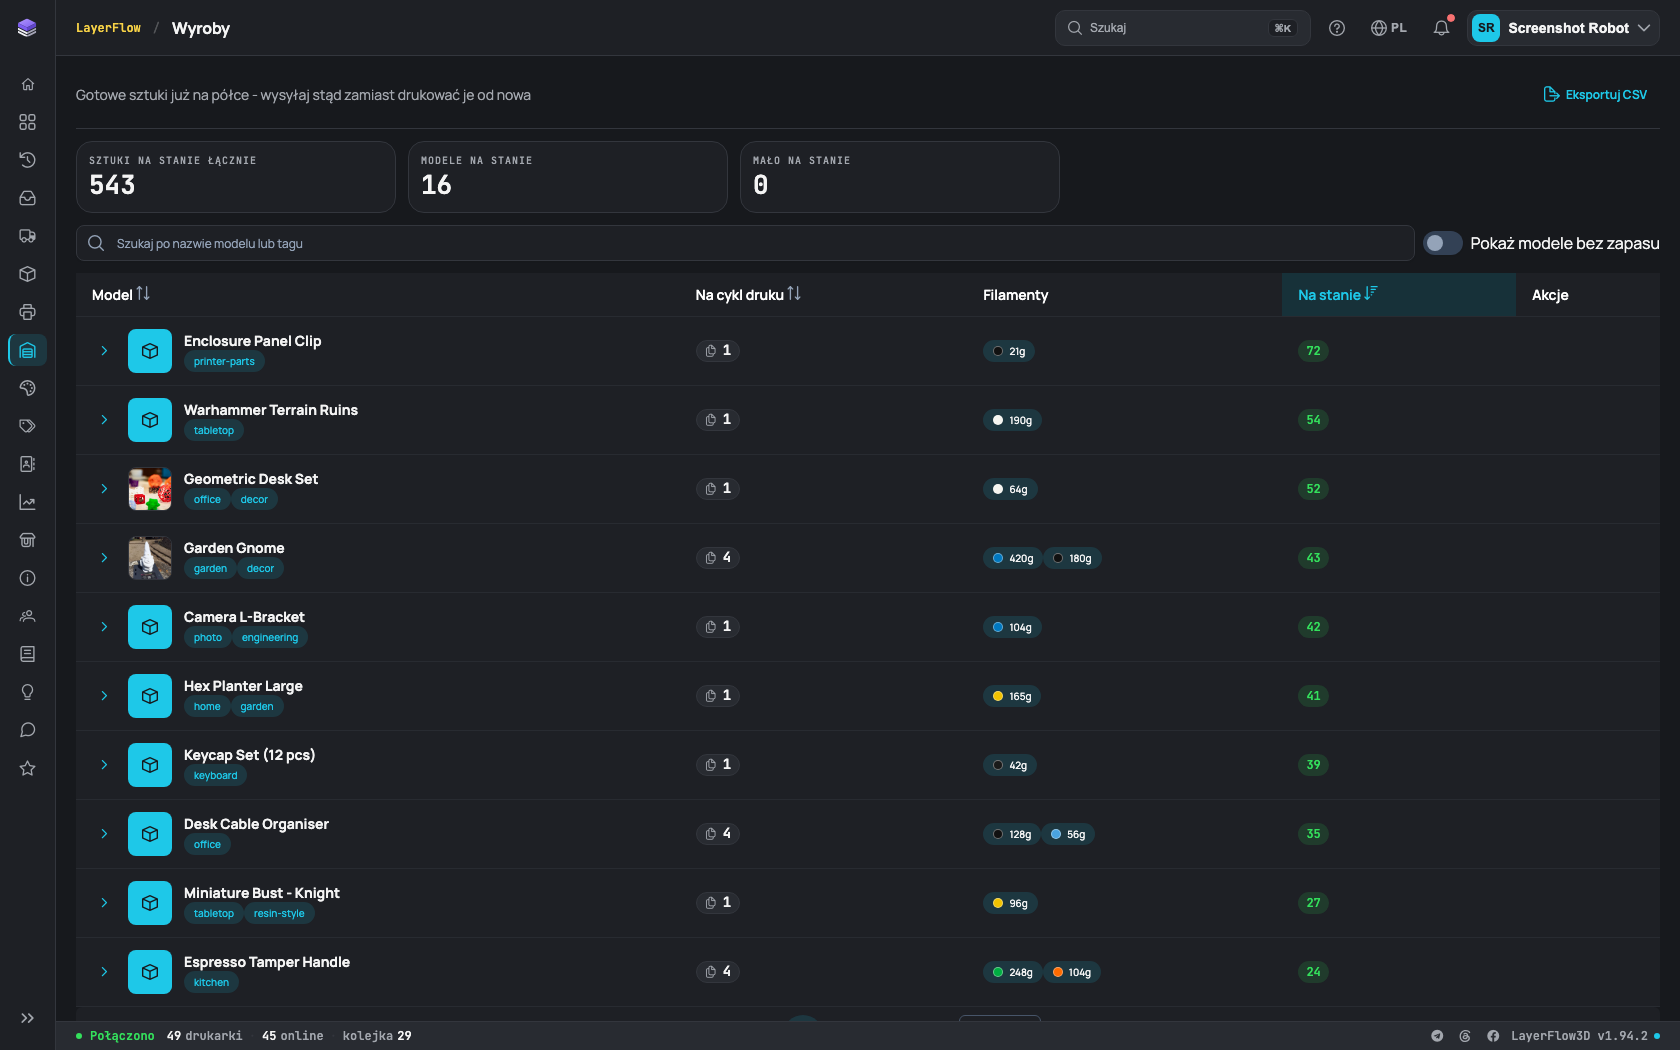Image resolution: width=1680 pixels, height=1050 pixels.
Task: Sort by the Na stanie column header
Action: click(x=1337, y=294)
